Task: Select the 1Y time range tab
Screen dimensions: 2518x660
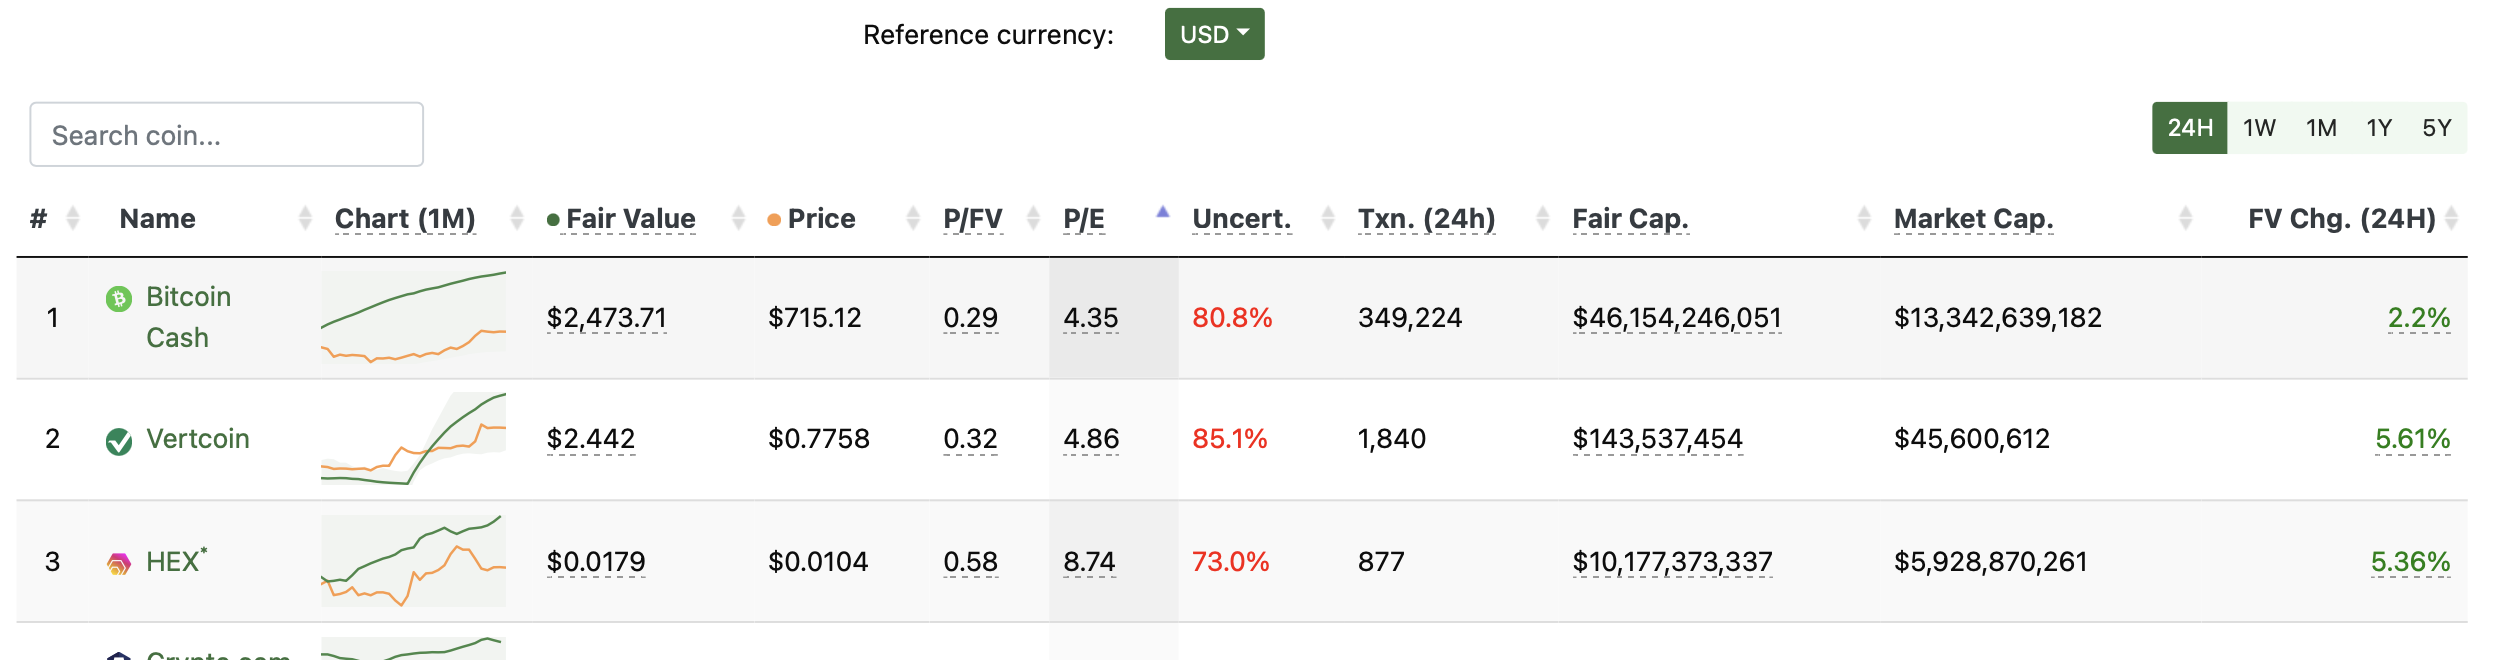Action: click(x=2378, y=128)
